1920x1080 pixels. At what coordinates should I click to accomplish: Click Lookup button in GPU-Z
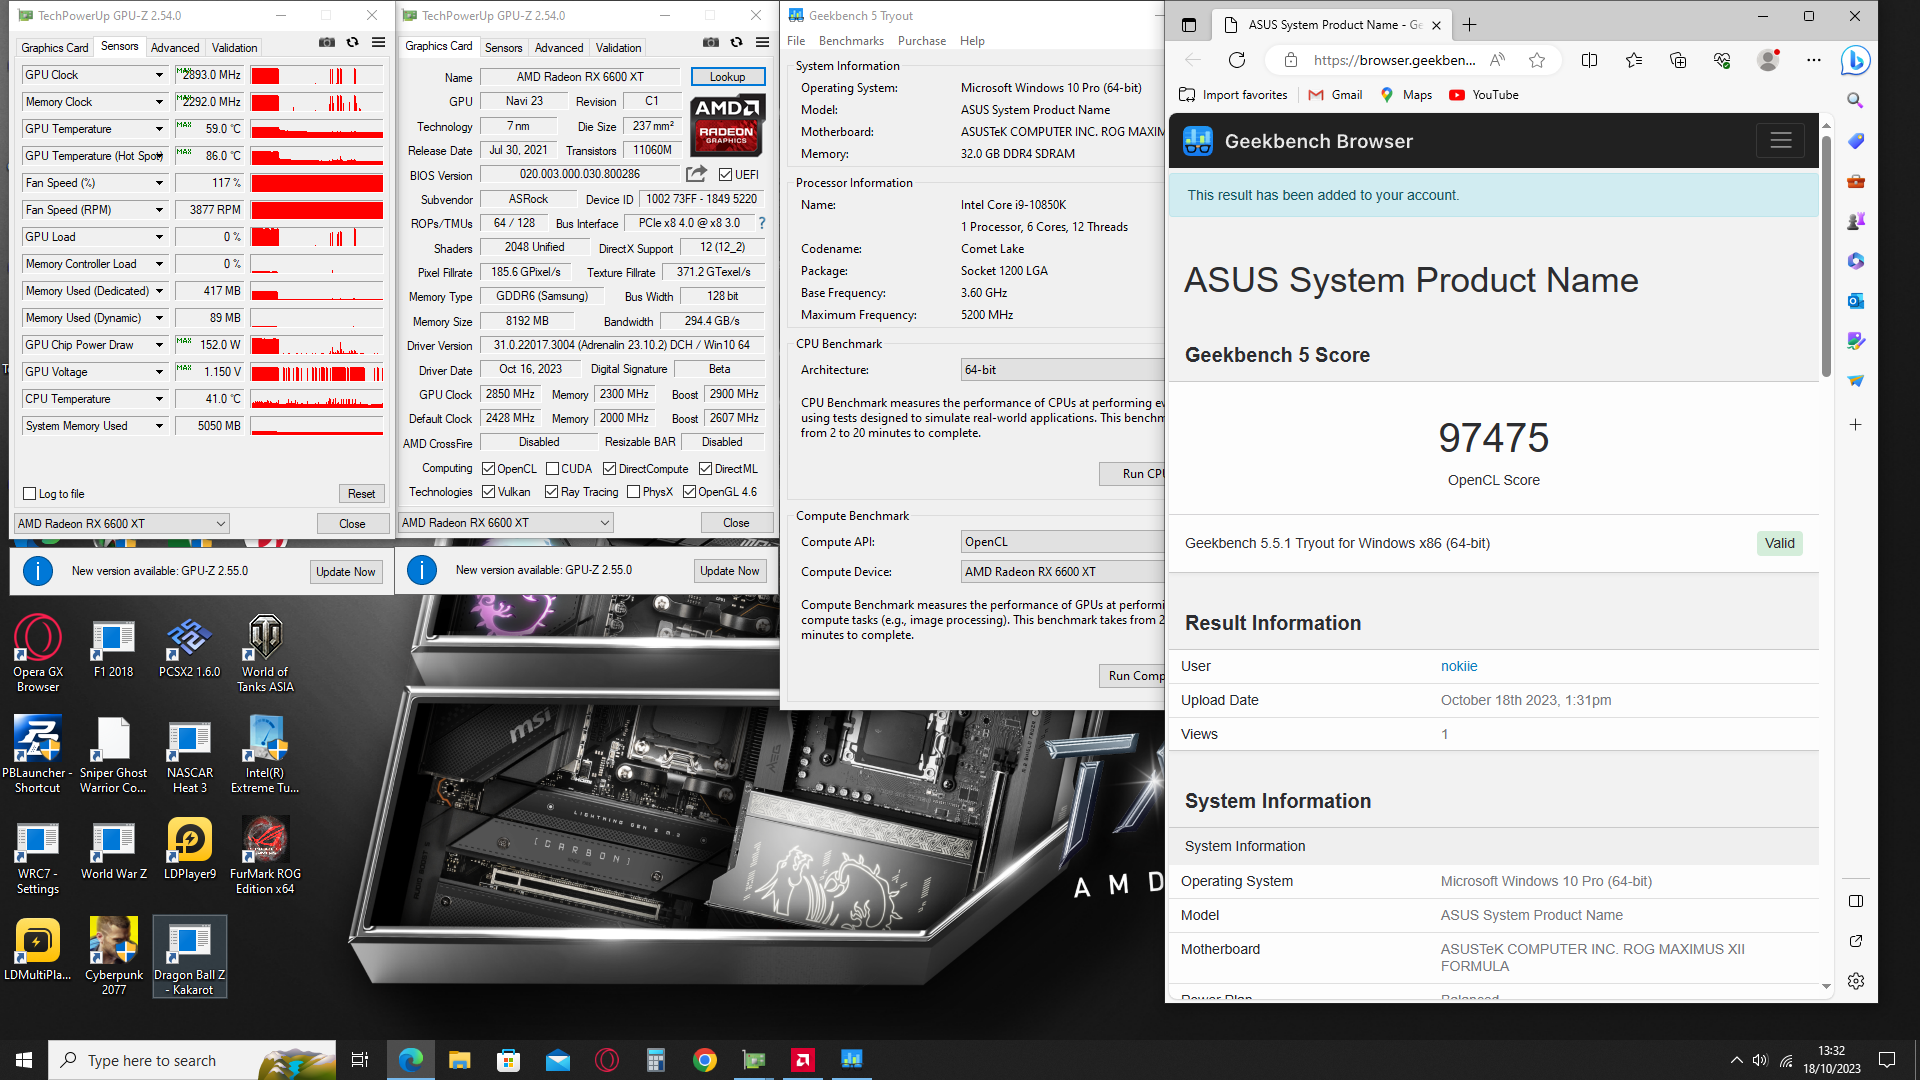tap(727, 77)
